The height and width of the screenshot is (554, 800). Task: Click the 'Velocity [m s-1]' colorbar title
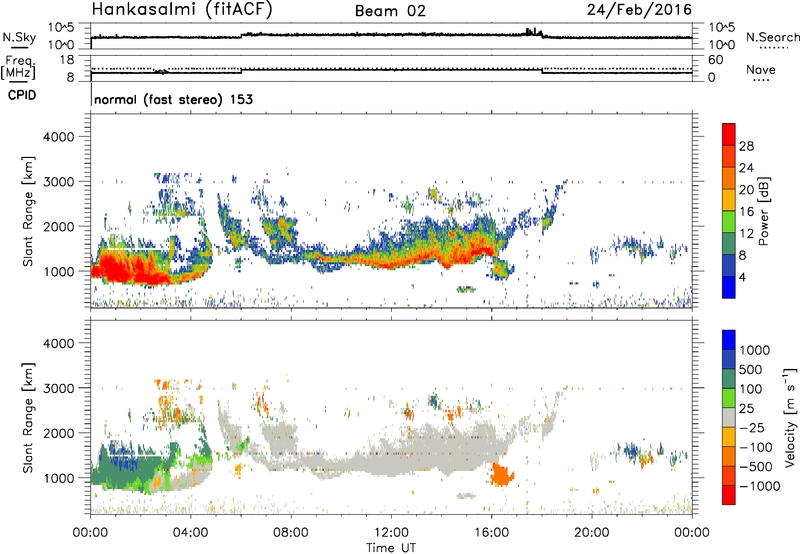tap(790, 417)
